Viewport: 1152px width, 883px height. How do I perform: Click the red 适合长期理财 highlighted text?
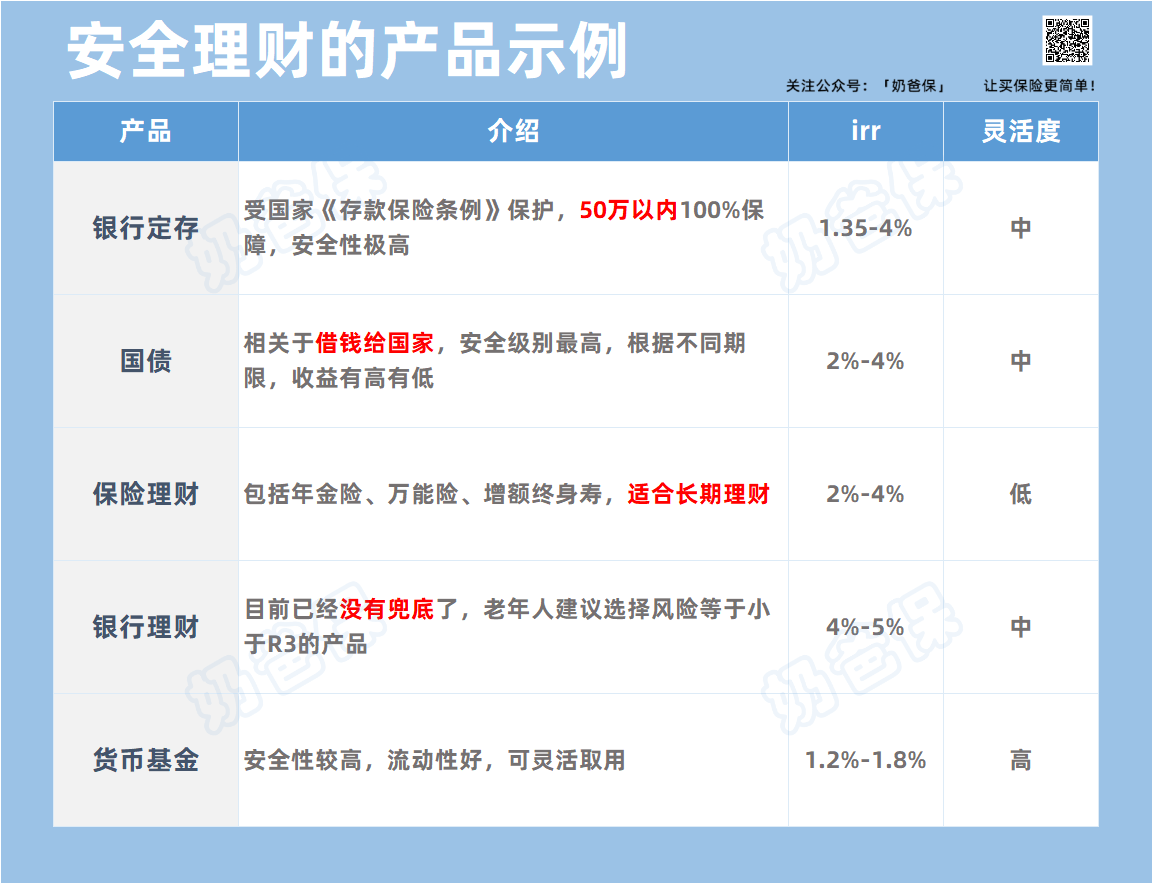coord(698,494)
